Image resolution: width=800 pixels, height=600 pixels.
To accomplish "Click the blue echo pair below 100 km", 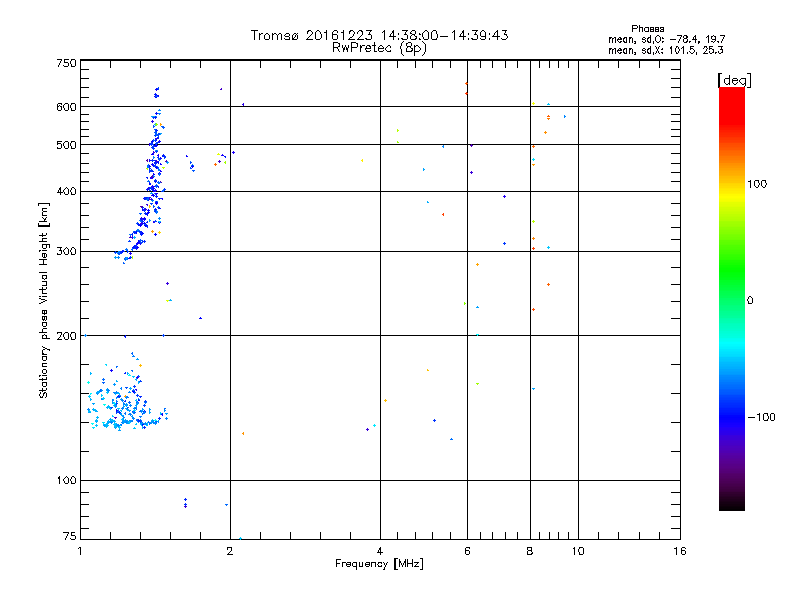I will pyautogui.click(x=185, y=503).
